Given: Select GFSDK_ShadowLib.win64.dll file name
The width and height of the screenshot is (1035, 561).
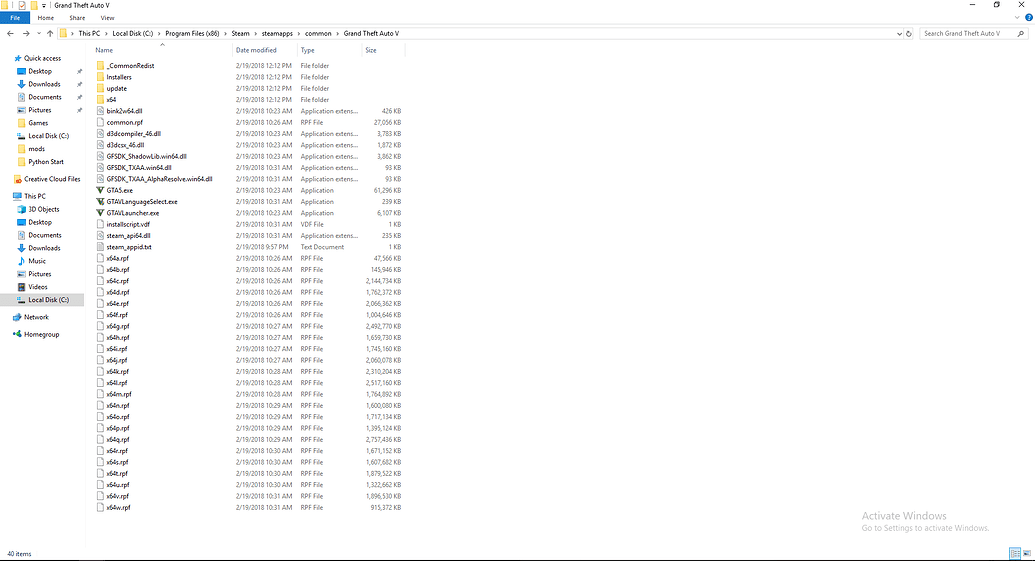Looking at the screenshot, I should (x=147, y=156).
